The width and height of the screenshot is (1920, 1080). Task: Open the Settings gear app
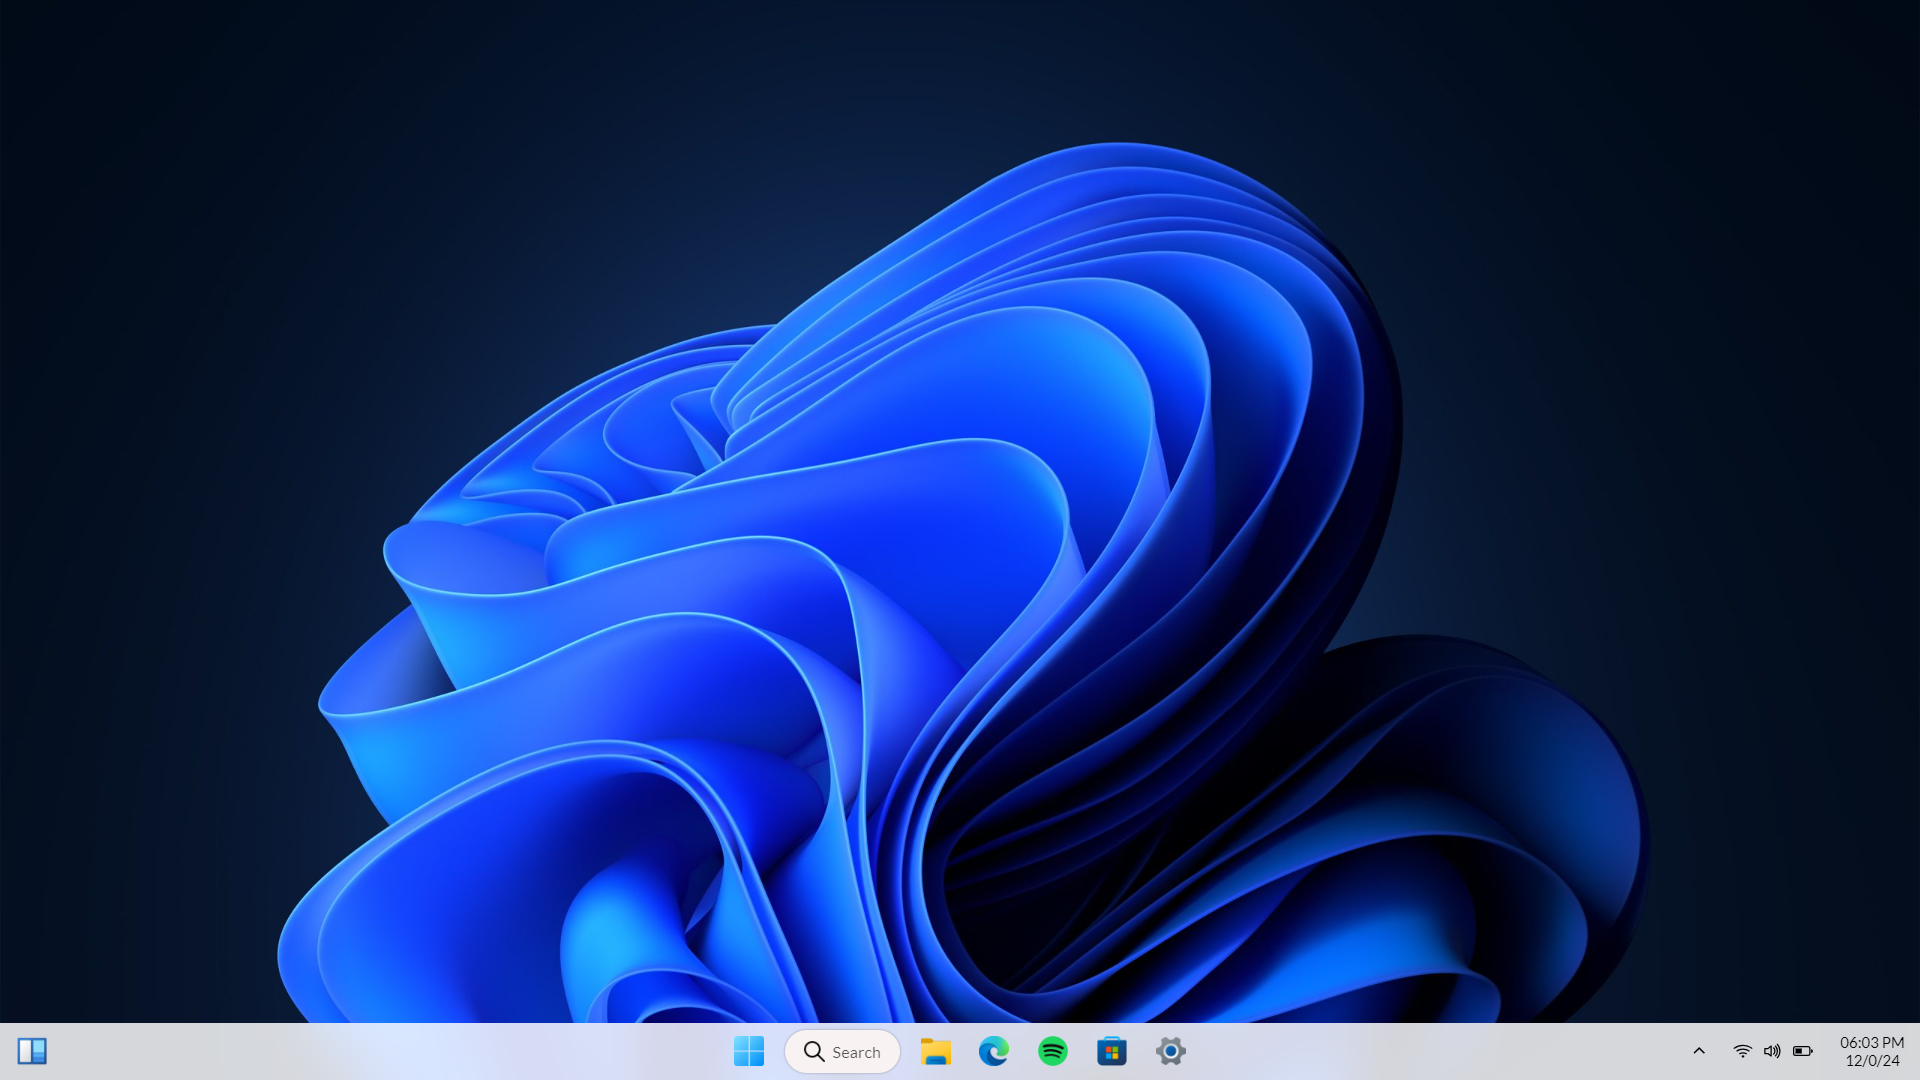click(1170, 1051)
